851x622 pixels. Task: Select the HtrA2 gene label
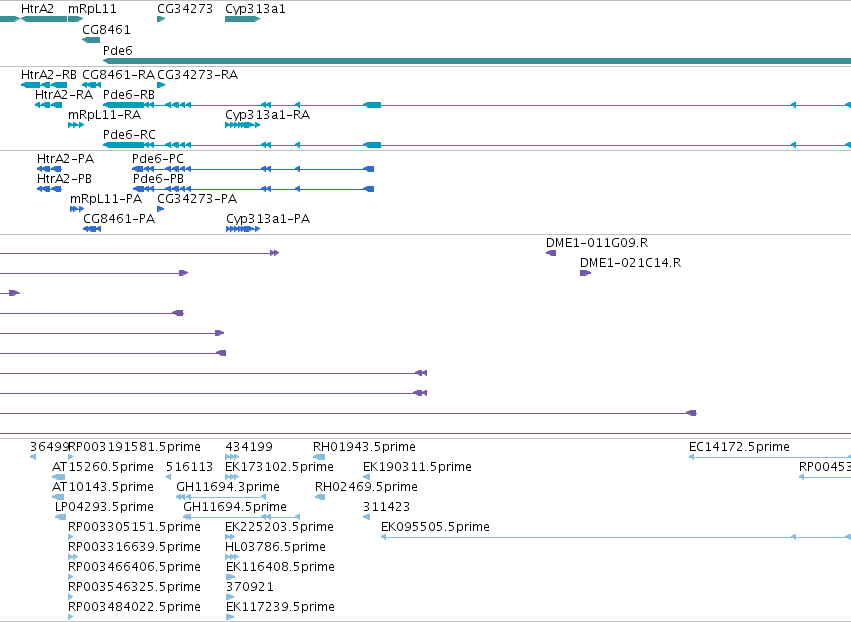tap(37, 9)
